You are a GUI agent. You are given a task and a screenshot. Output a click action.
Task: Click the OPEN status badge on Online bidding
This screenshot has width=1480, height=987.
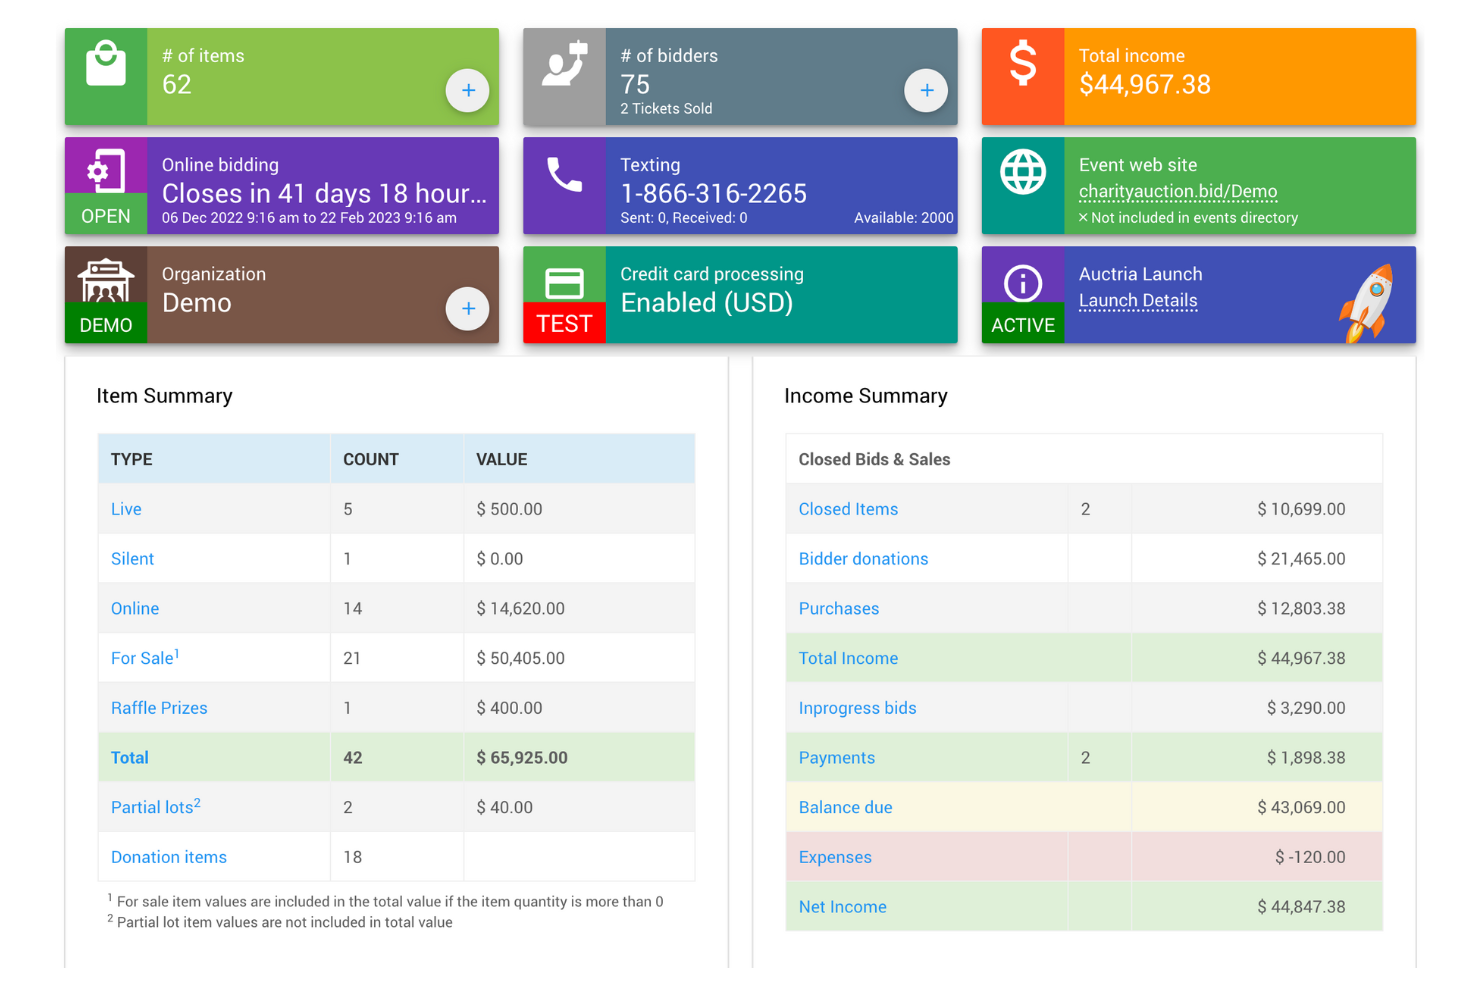[105, 216]
